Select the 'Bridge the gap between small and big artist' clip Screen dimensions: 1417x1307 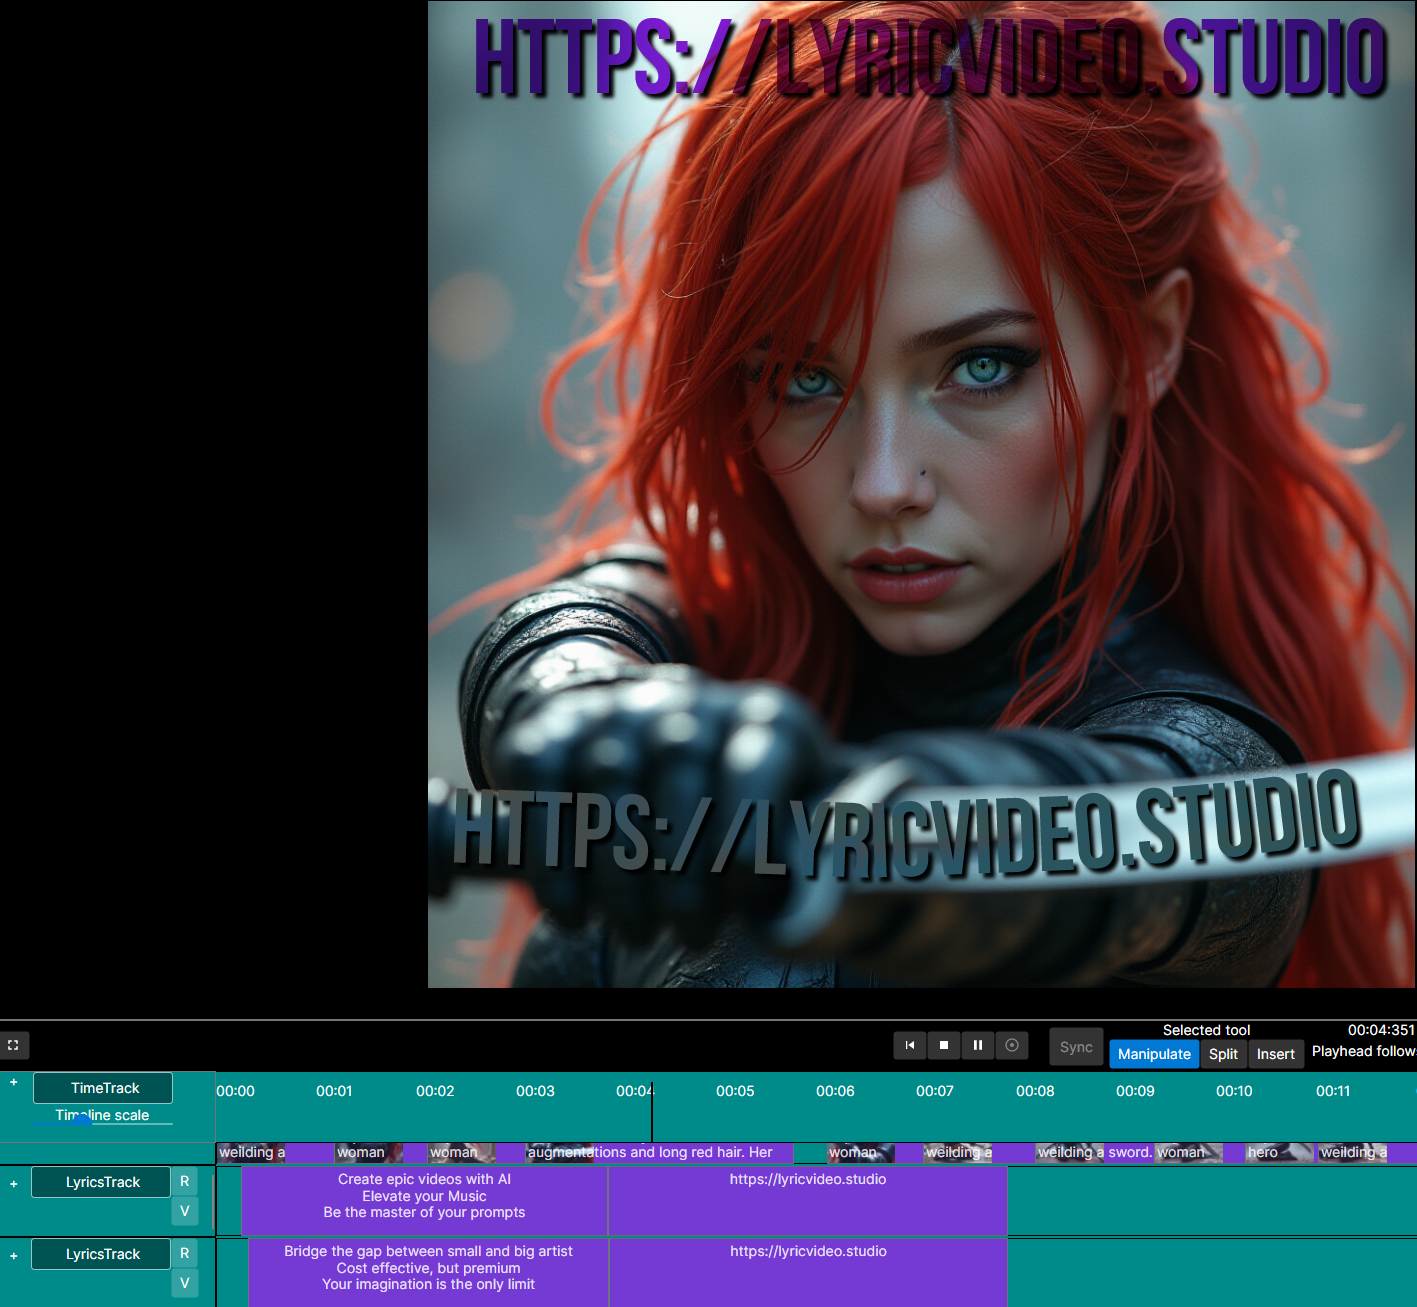(x=428, y=1272)
